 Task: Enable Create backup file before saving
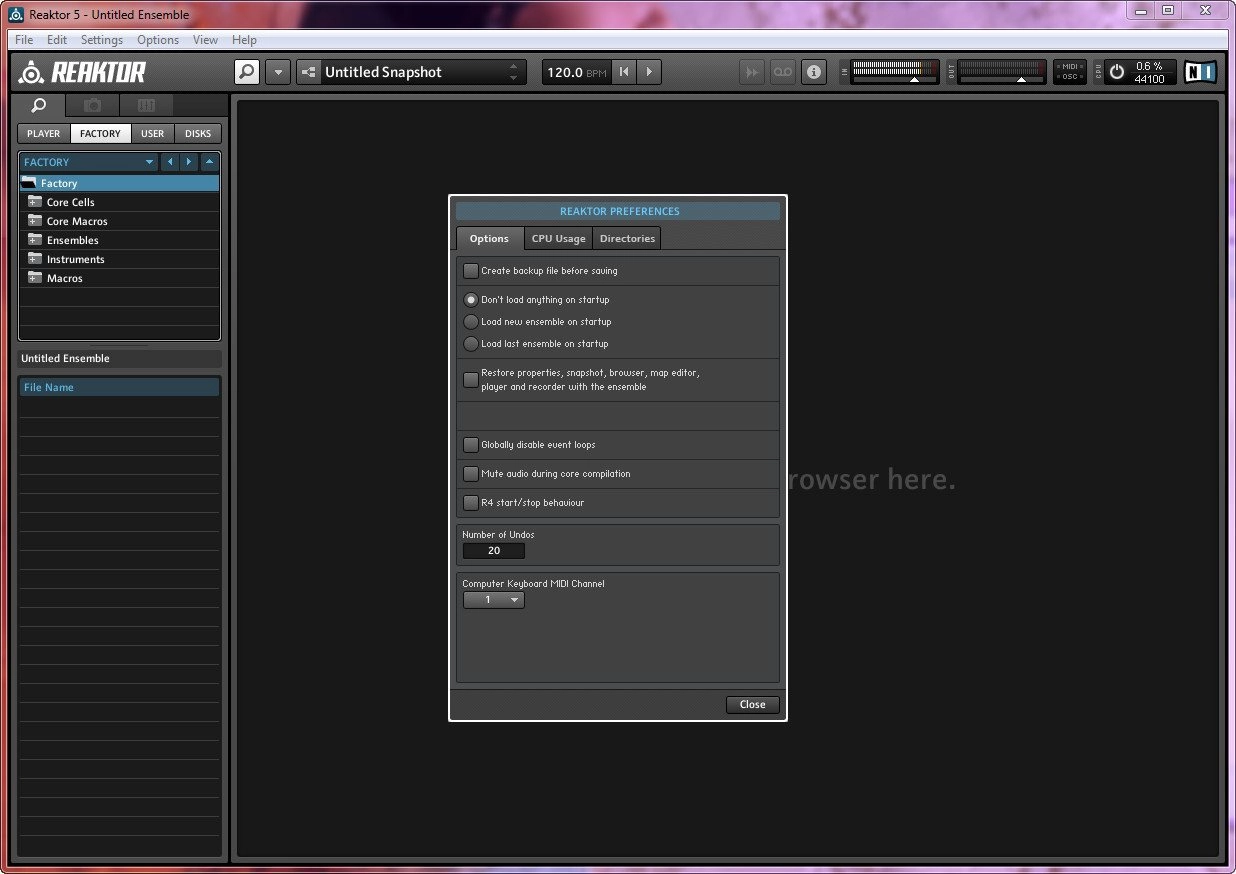point(471,271)
